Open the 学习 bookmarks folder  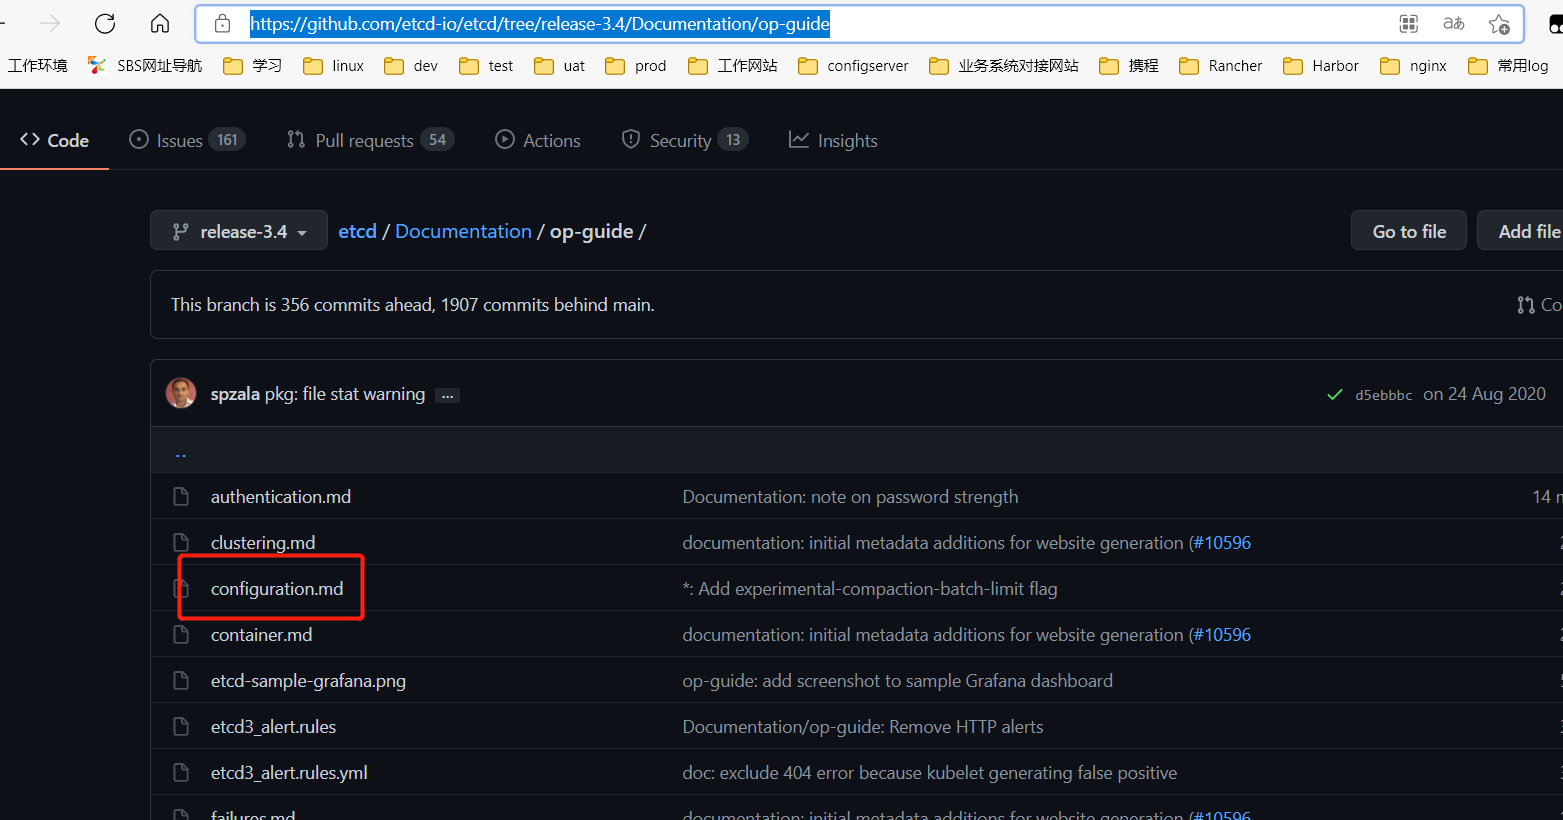[x=252, y=66]
